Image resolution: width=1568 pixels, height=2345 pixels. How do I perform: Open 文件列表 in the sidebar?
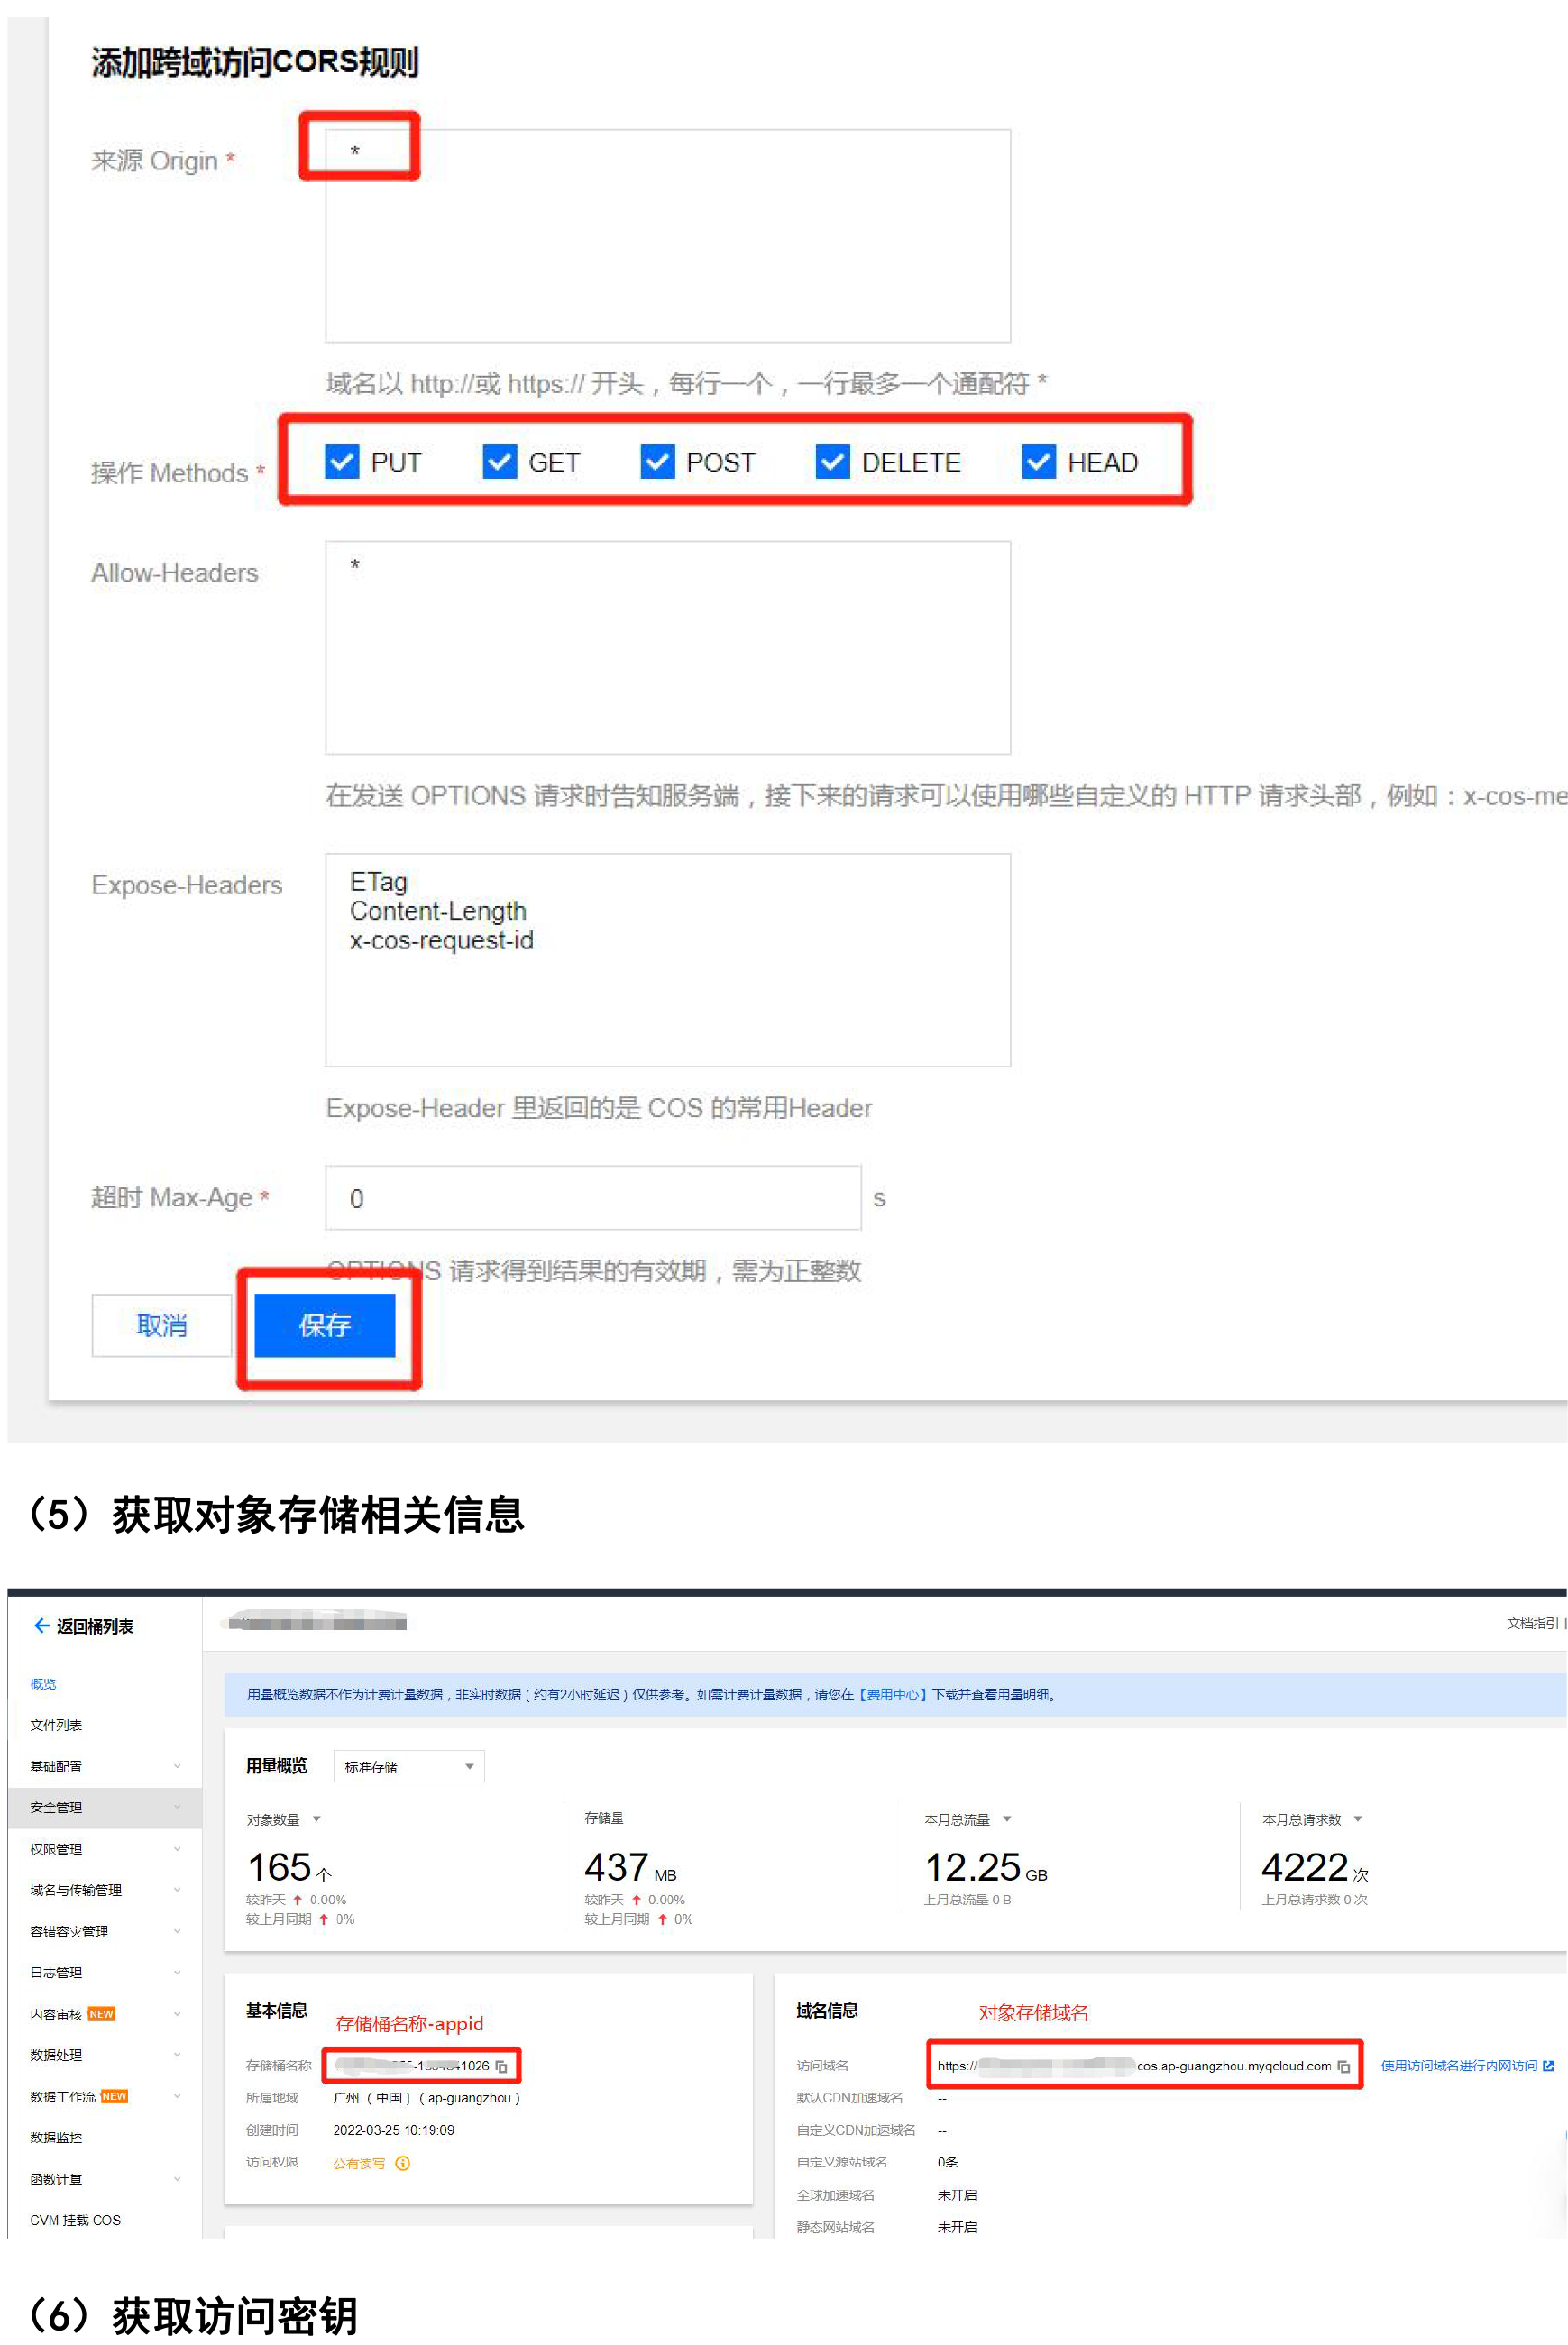(56, 1725)
